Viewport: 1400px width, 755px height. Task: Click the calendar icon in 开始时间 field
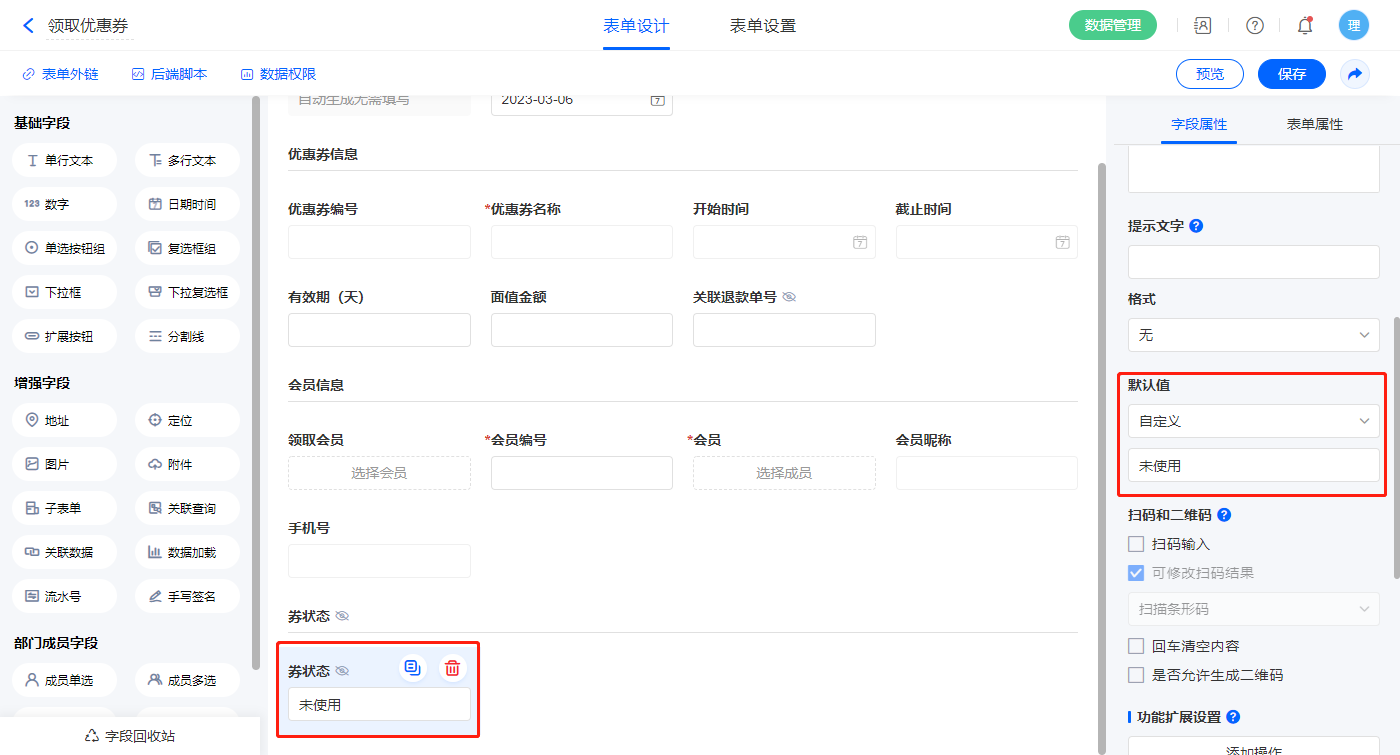859,242
